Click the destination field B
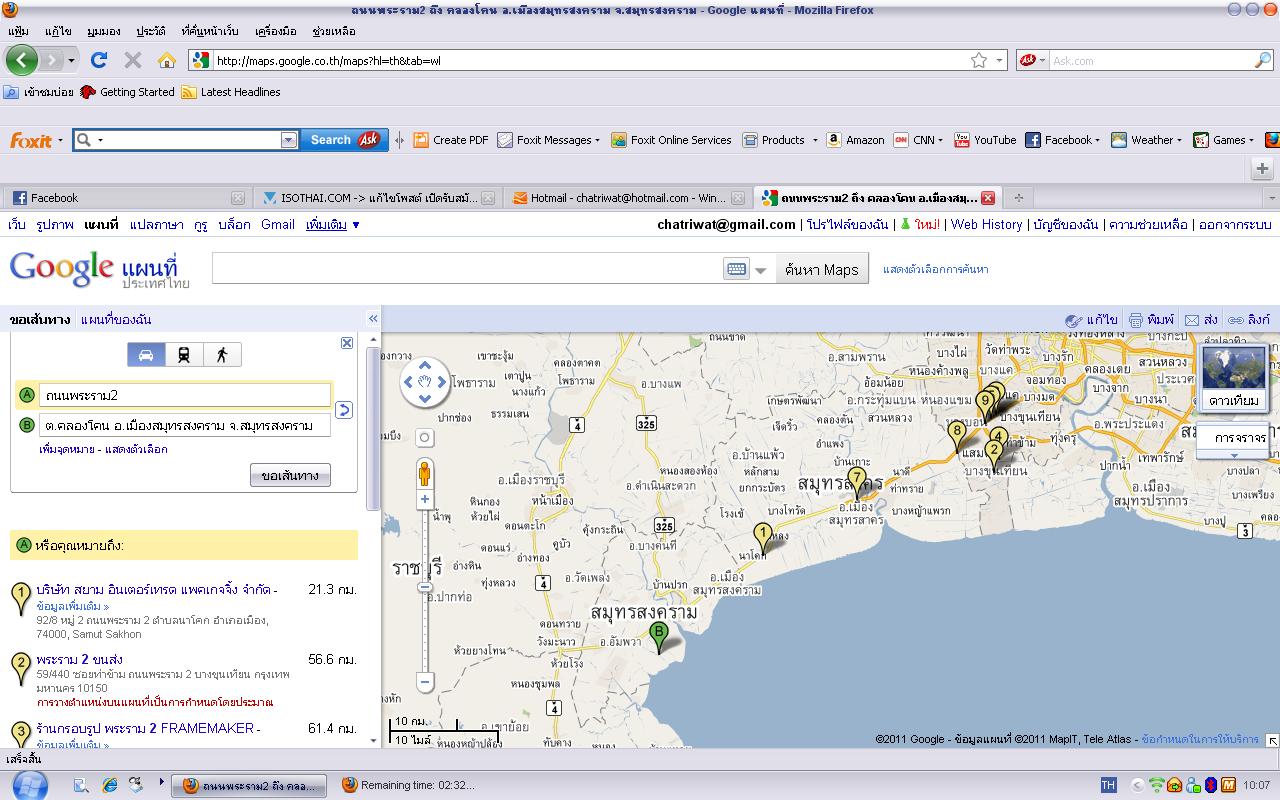The width and height of the screenshot is (1280, 800). (x=185, y=425)
